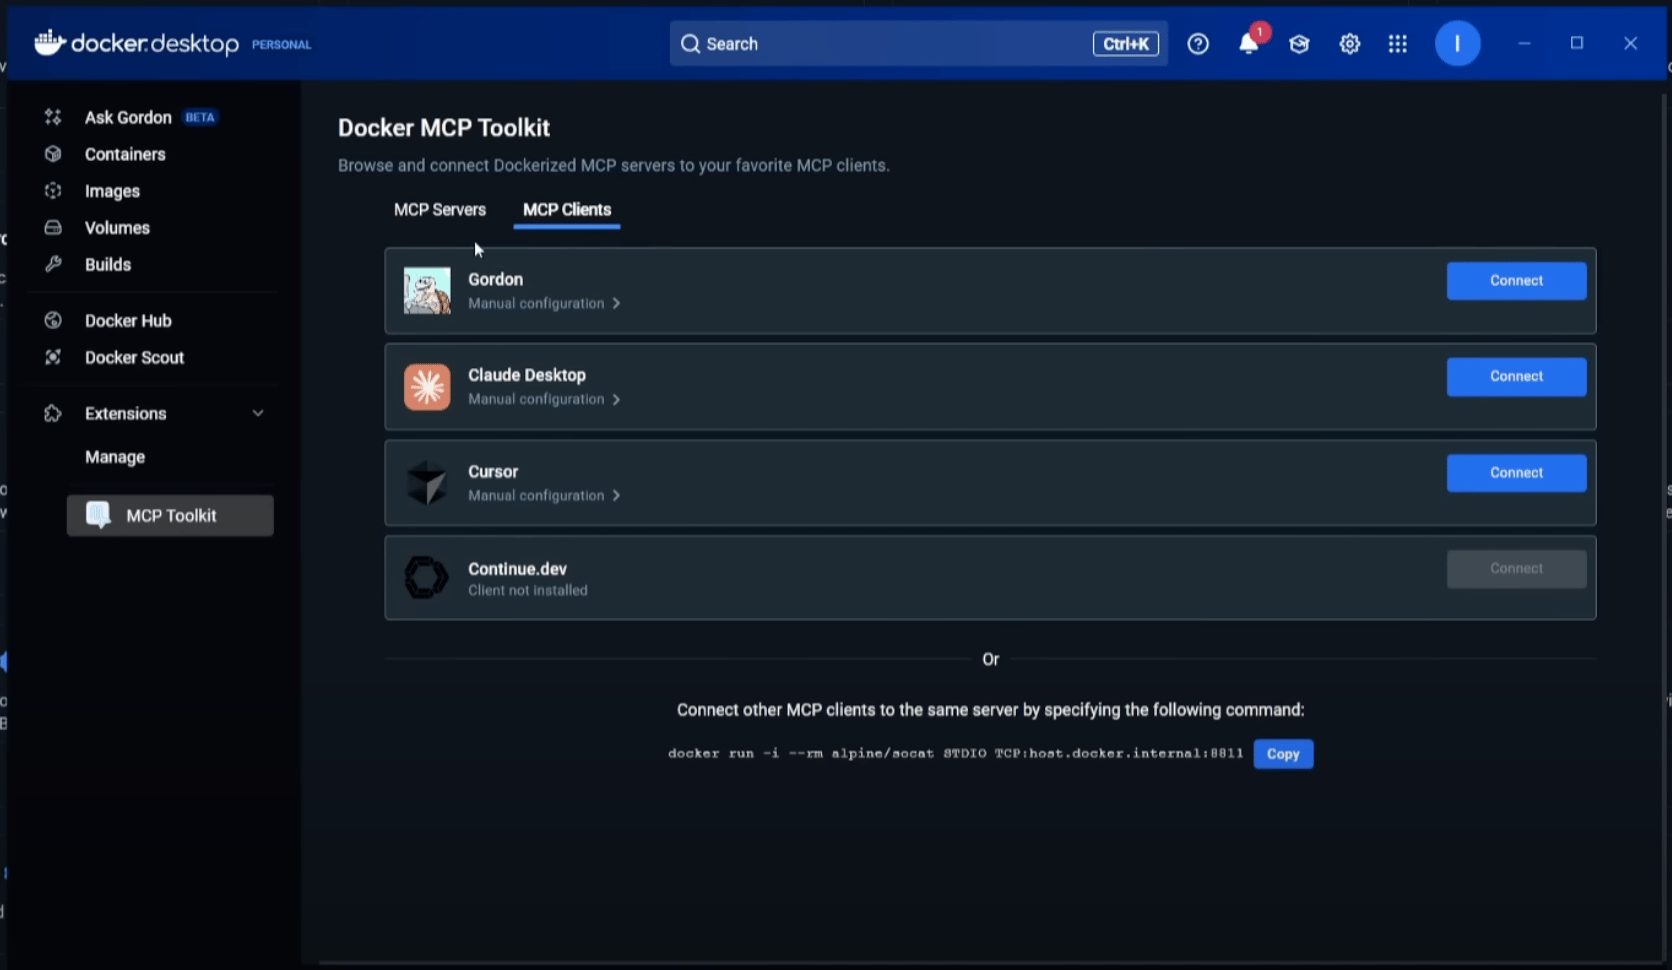Image resolution: width=1672 pixels, height=970 pixels.
Task: Connect the Gordon client
Action: coord(1516,281)
